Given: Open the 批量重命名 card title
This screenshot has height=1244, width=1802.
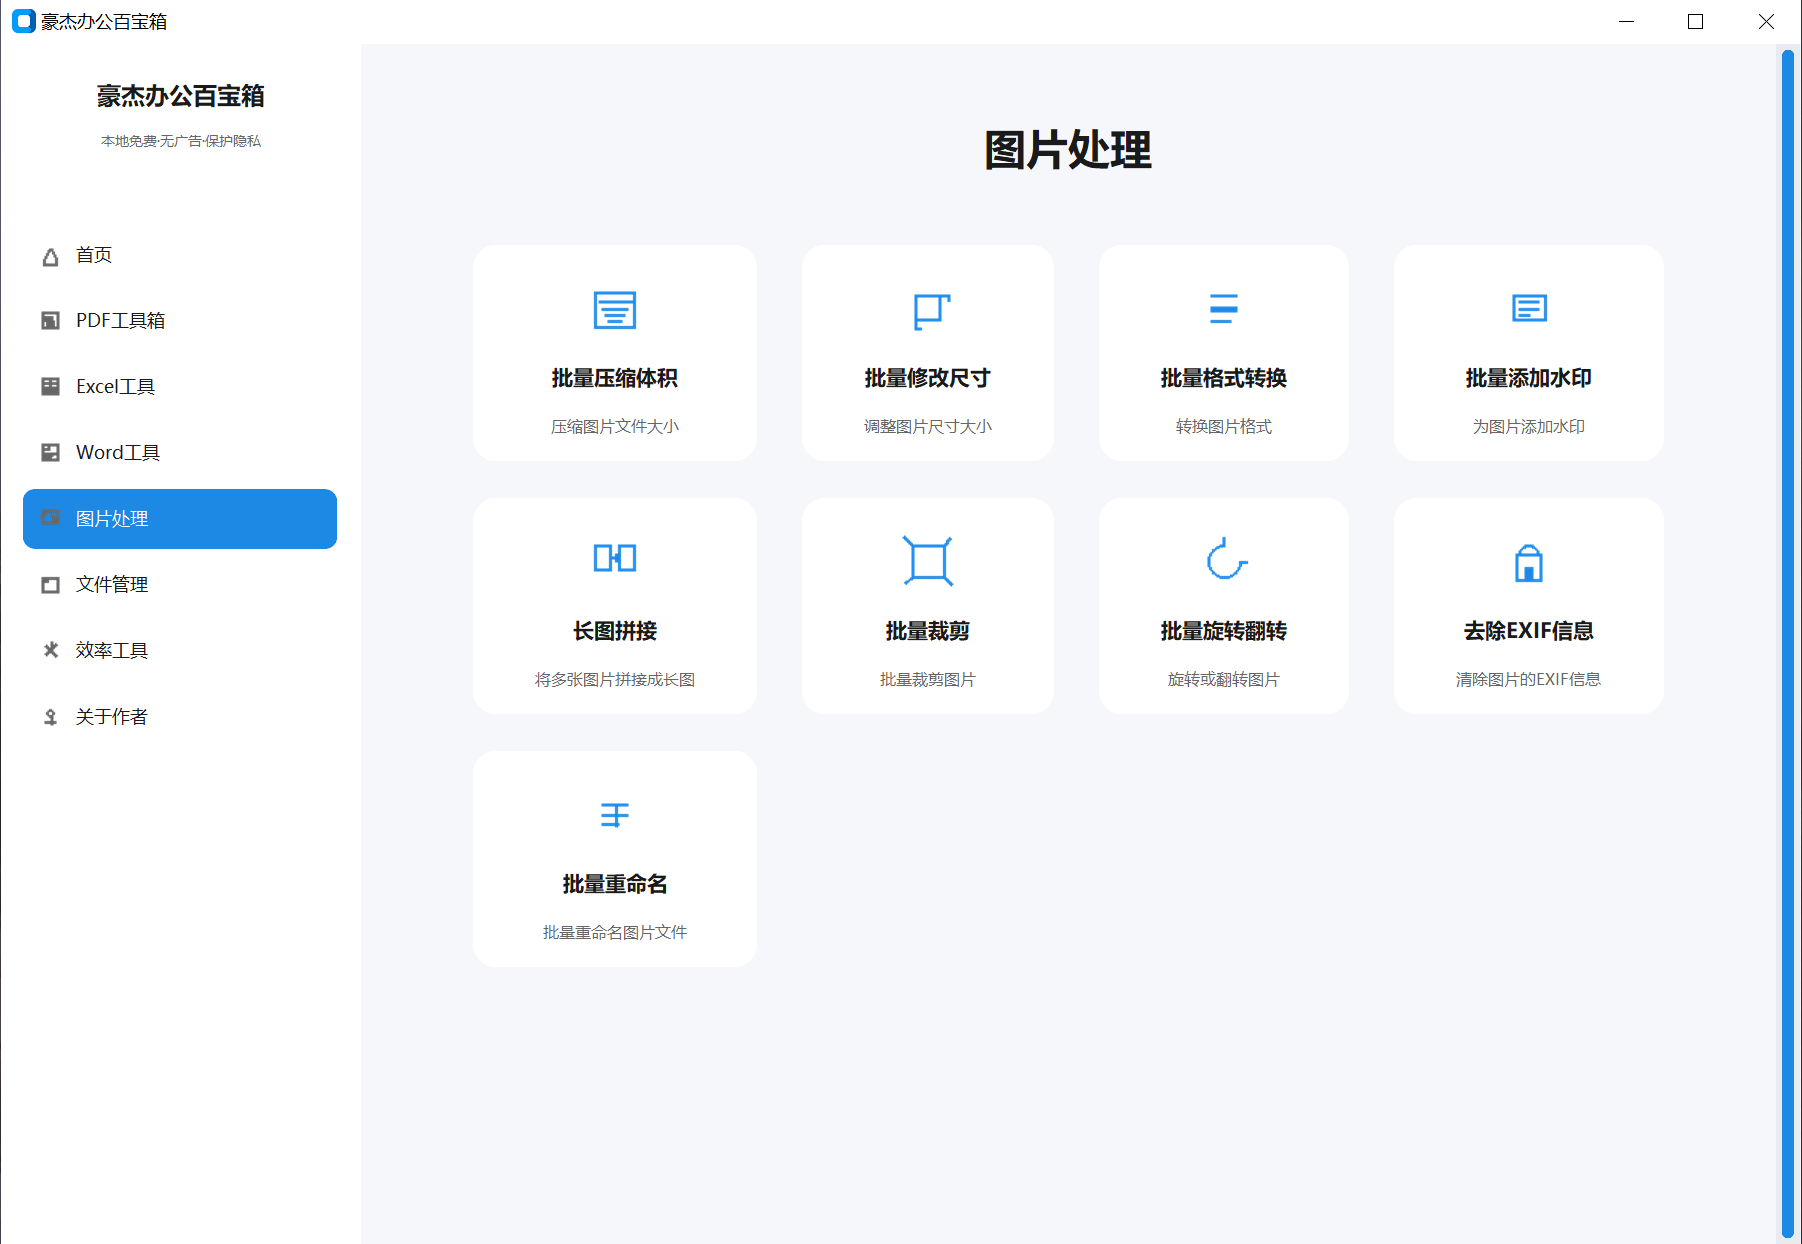Looking at the screenshot, I should pos(615,884).
